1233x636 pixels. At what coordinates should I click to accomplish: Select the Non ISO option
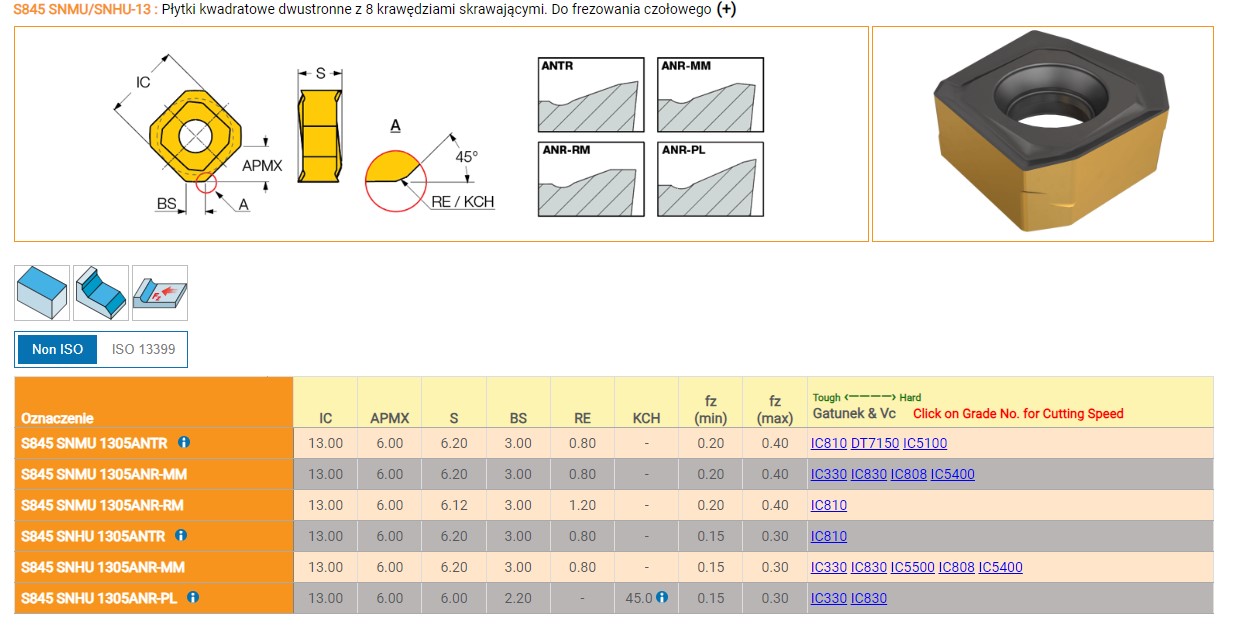(x=57, y=349)
